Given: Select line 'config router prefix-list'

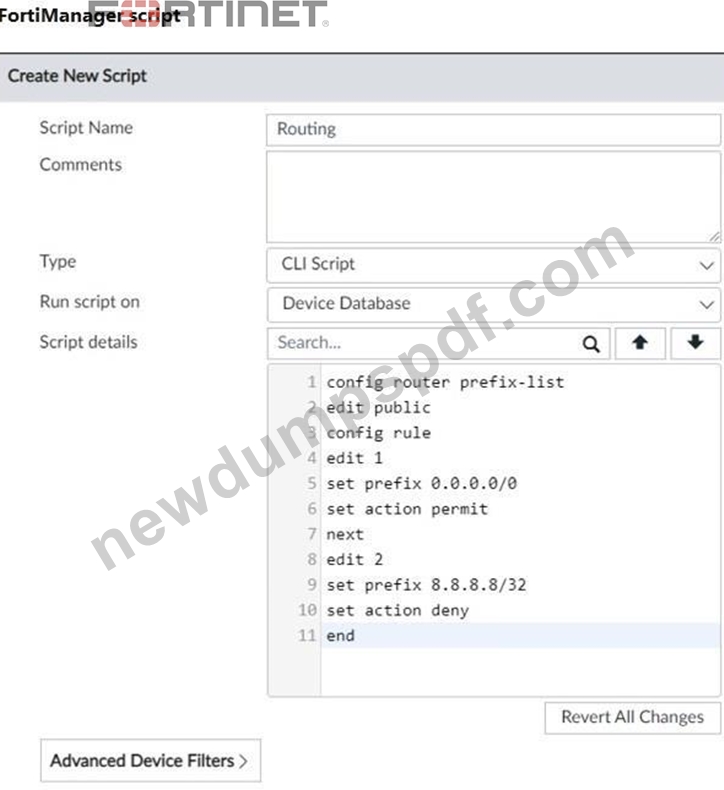Looking at the screenshot, I should coord(445,382).
